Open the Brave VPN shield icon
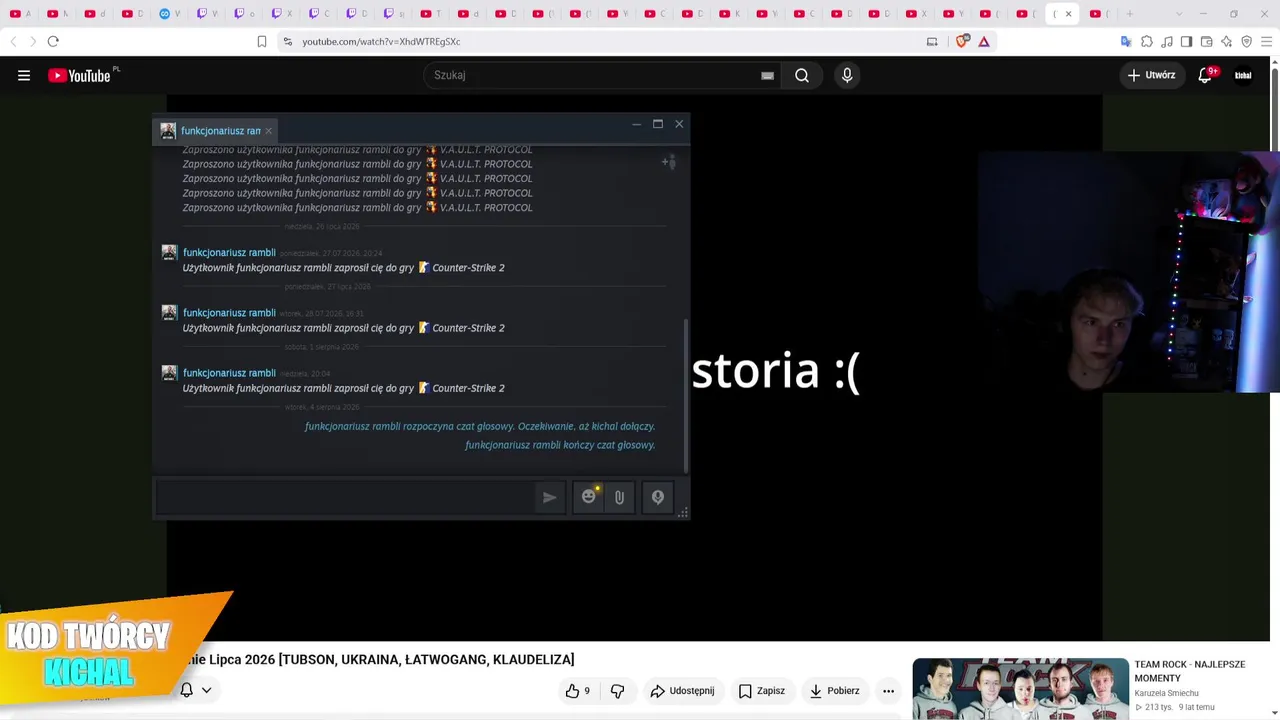1280x720 pixels. click(x=1246, y=41)
